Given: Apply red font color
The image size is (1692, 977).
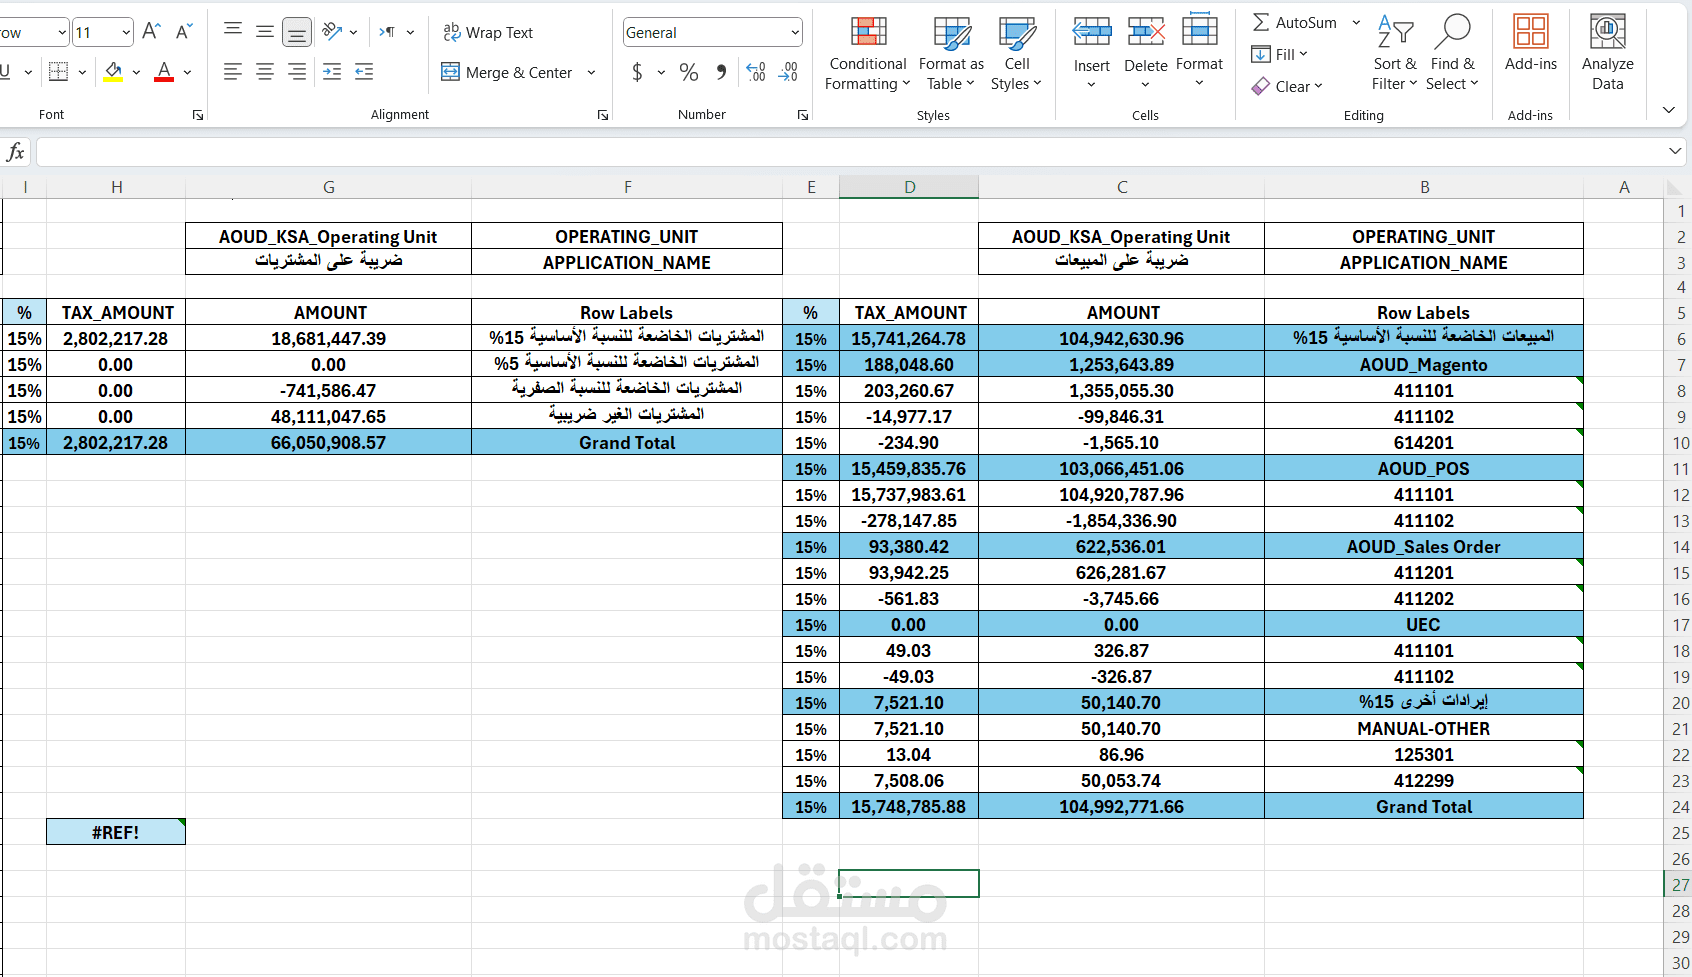Looking at the screenshot, I should [165, 72].
